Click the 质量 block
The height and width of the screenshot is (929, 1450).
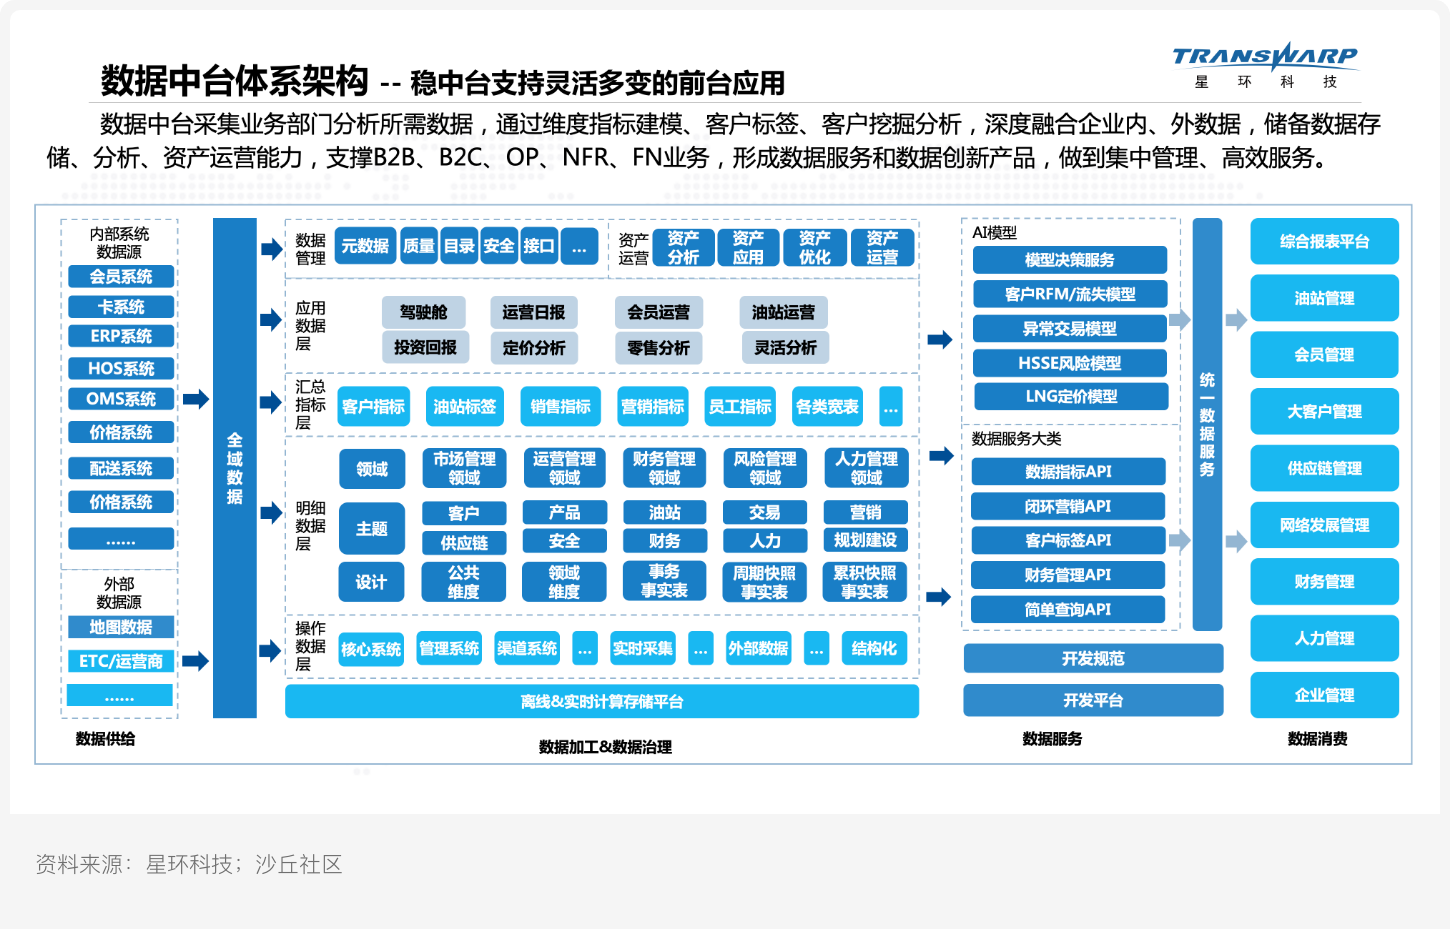[x=419, y=246]
